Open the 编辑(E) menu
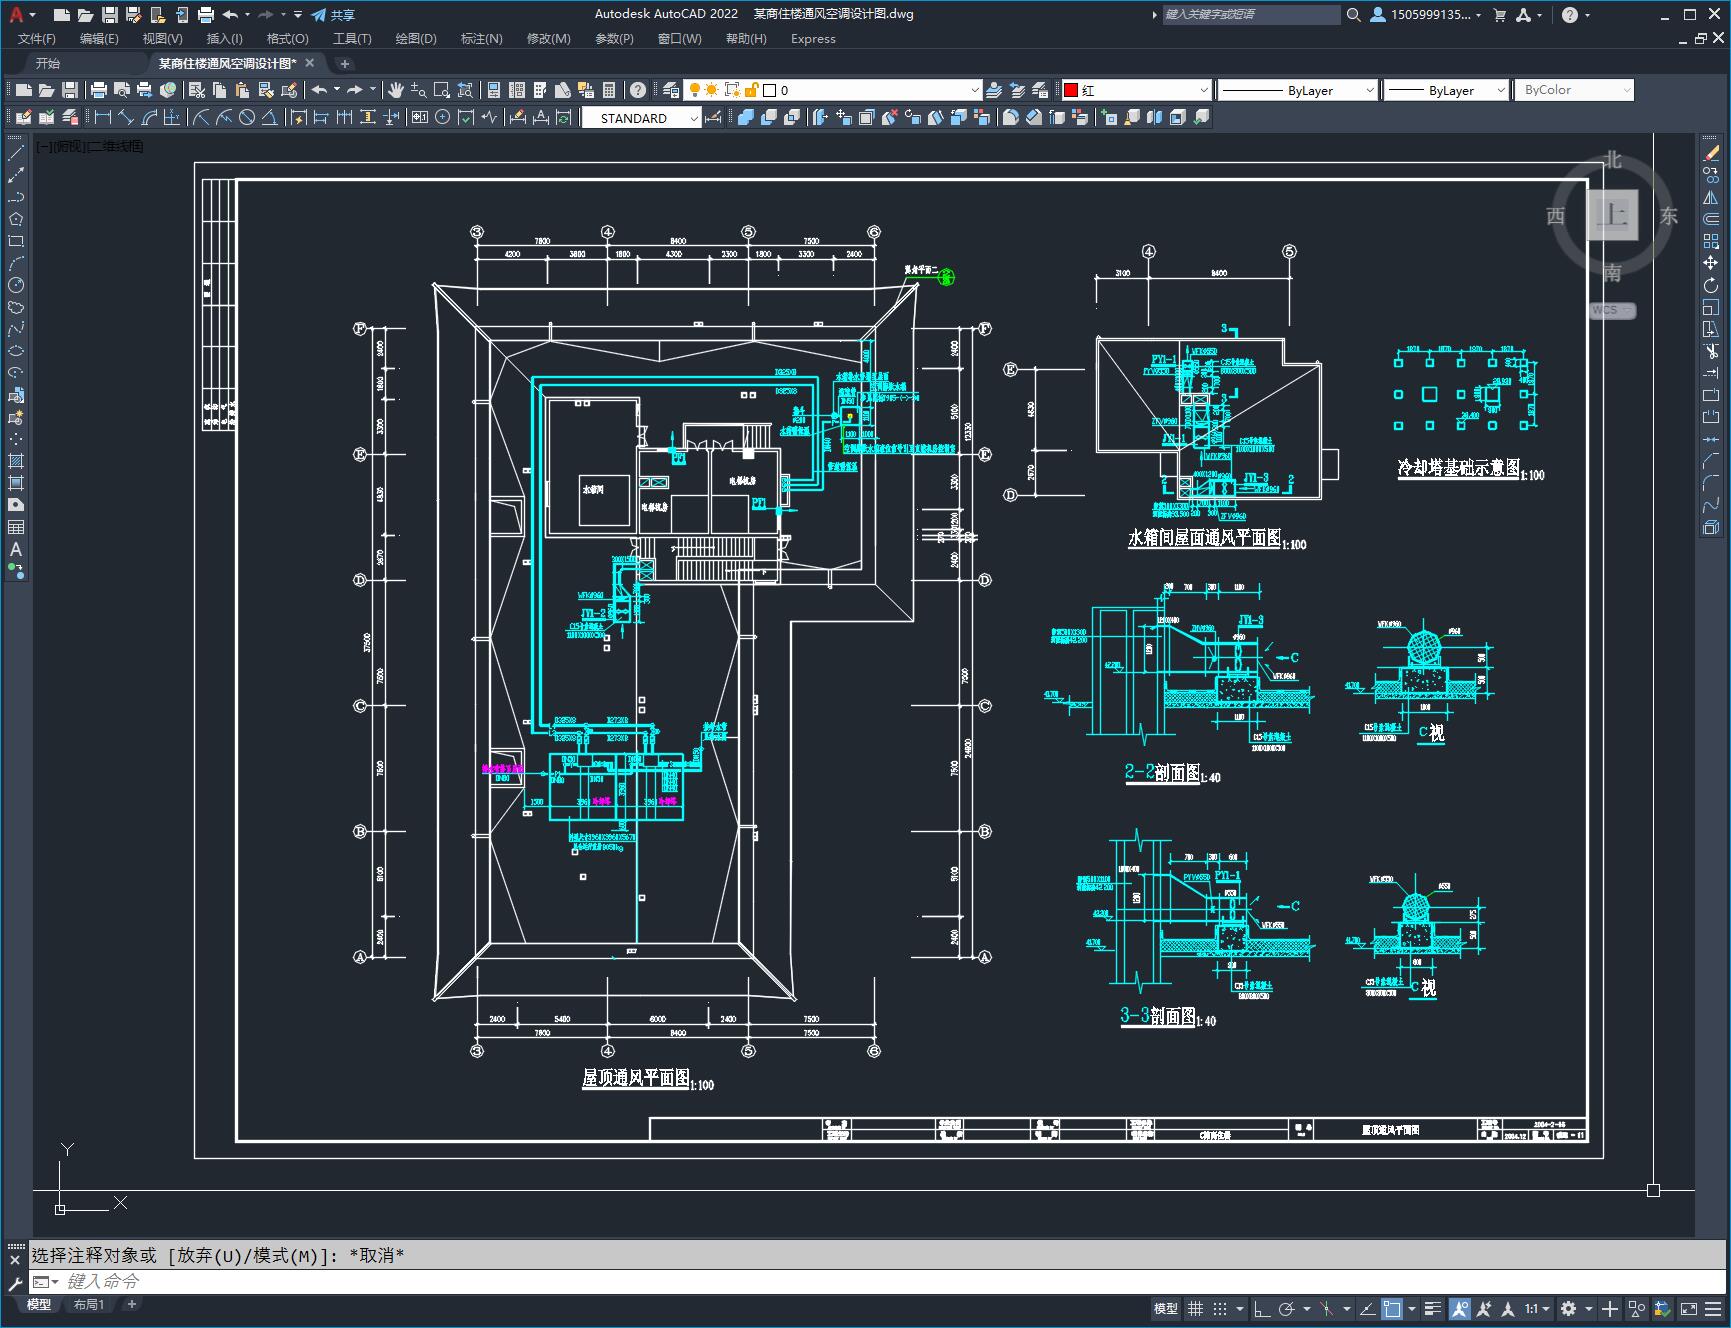 click(x=99, y=38)
